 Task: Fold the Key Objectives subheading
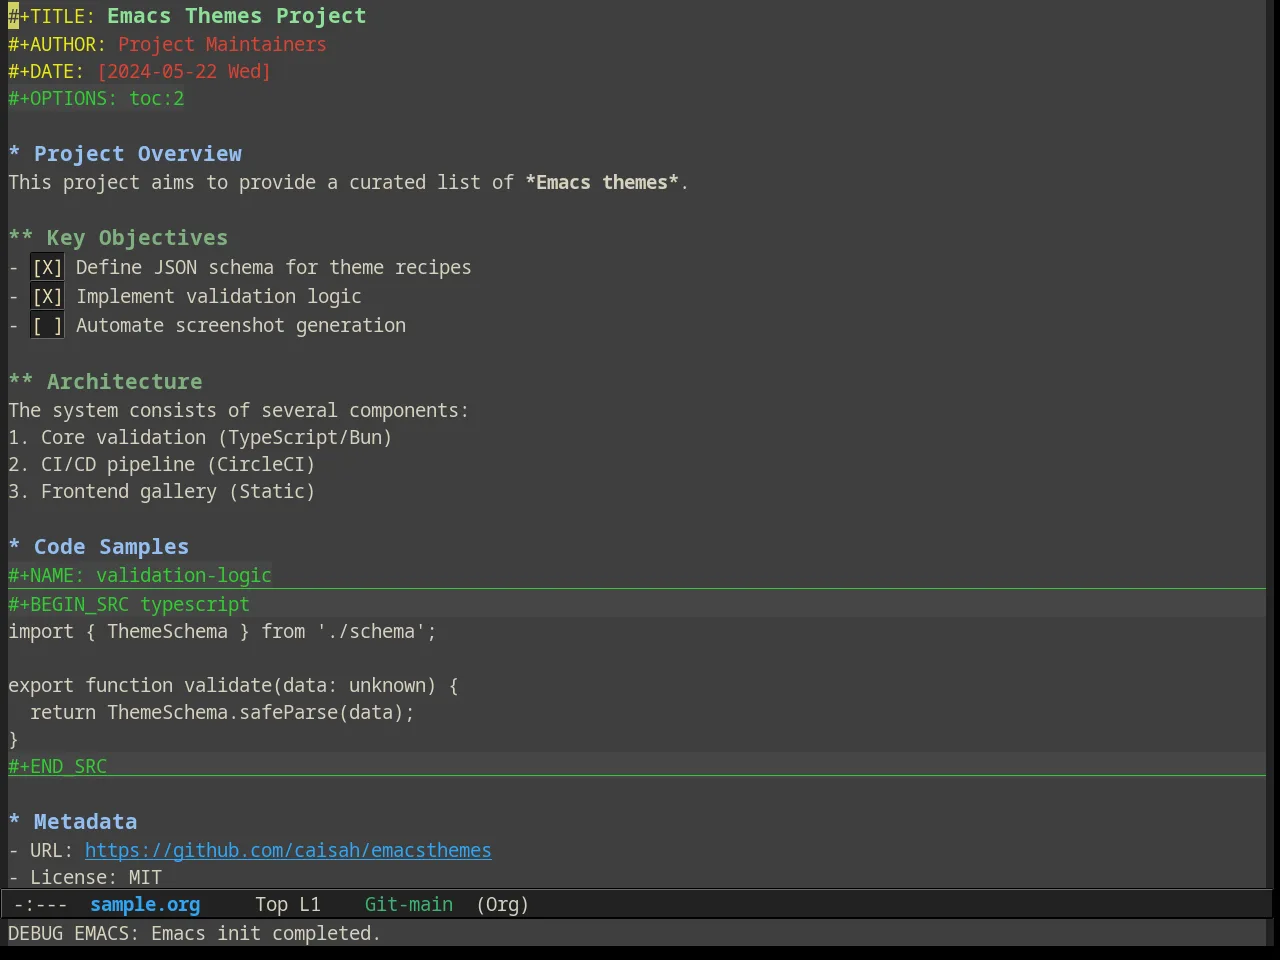118,238
